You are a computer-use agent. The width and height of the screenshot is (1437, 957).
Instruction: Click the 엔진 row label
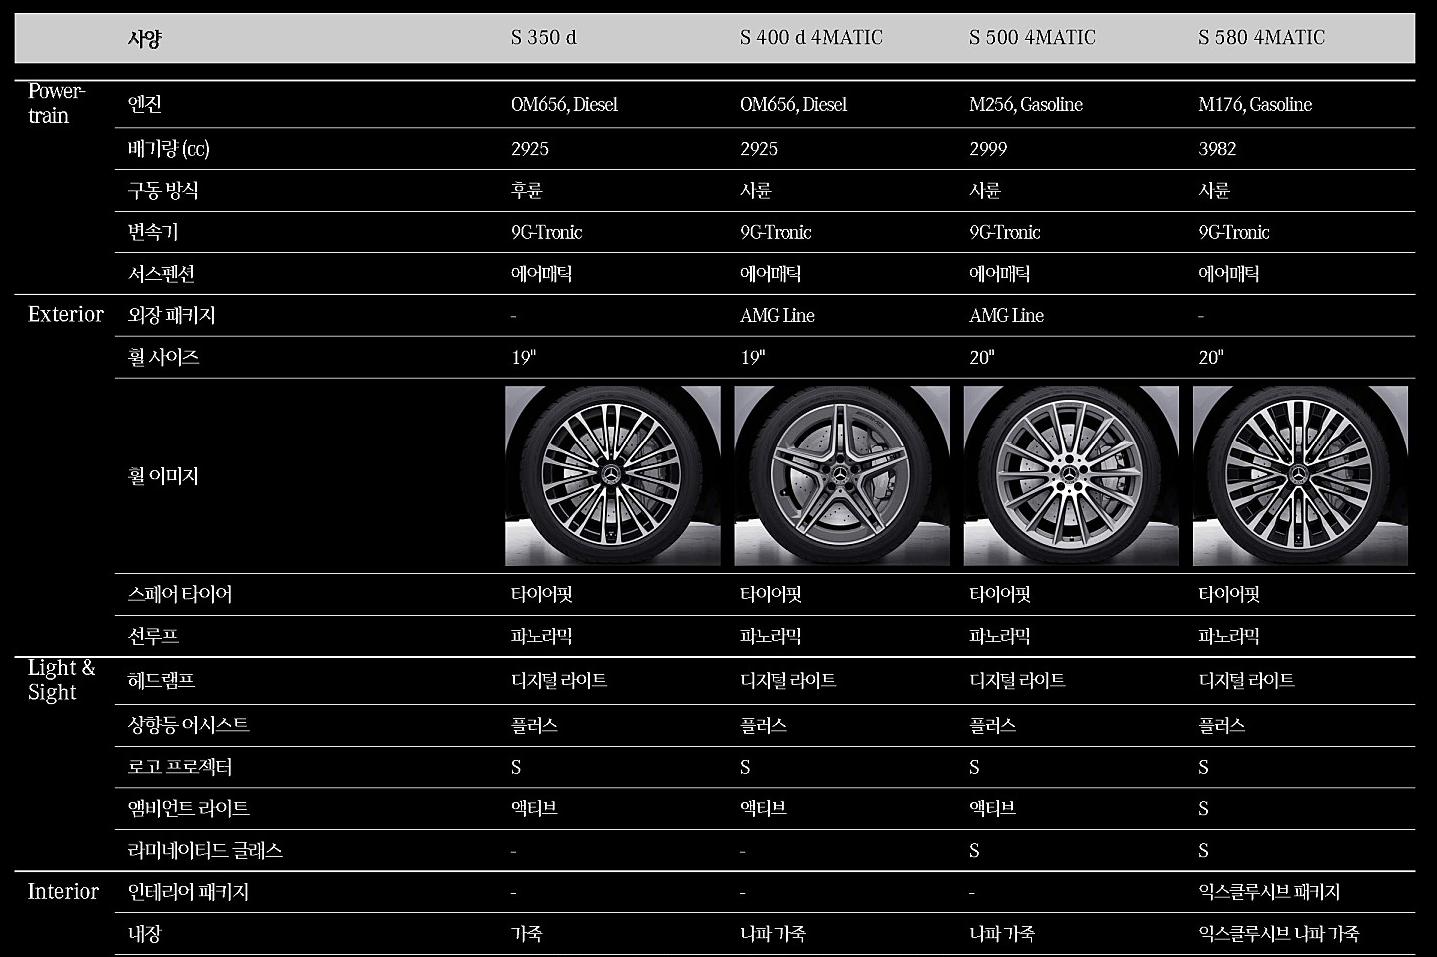[144, 104]
